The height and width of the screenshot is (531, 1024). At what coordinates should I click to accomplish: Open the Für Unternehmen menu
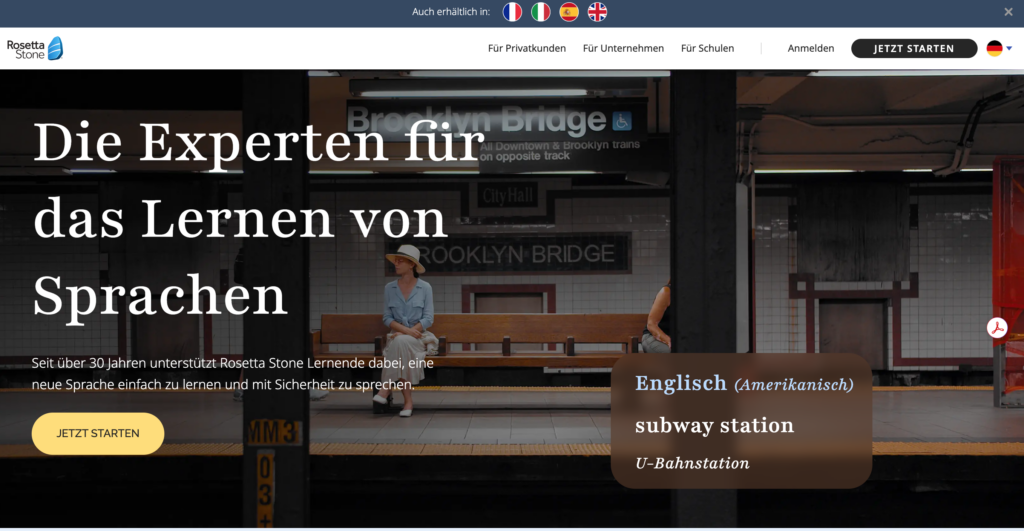(623, 48)
